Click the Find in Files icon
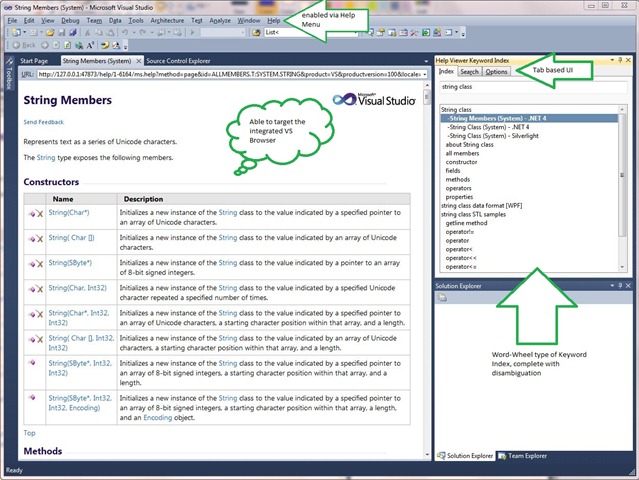 click(256, 32)
